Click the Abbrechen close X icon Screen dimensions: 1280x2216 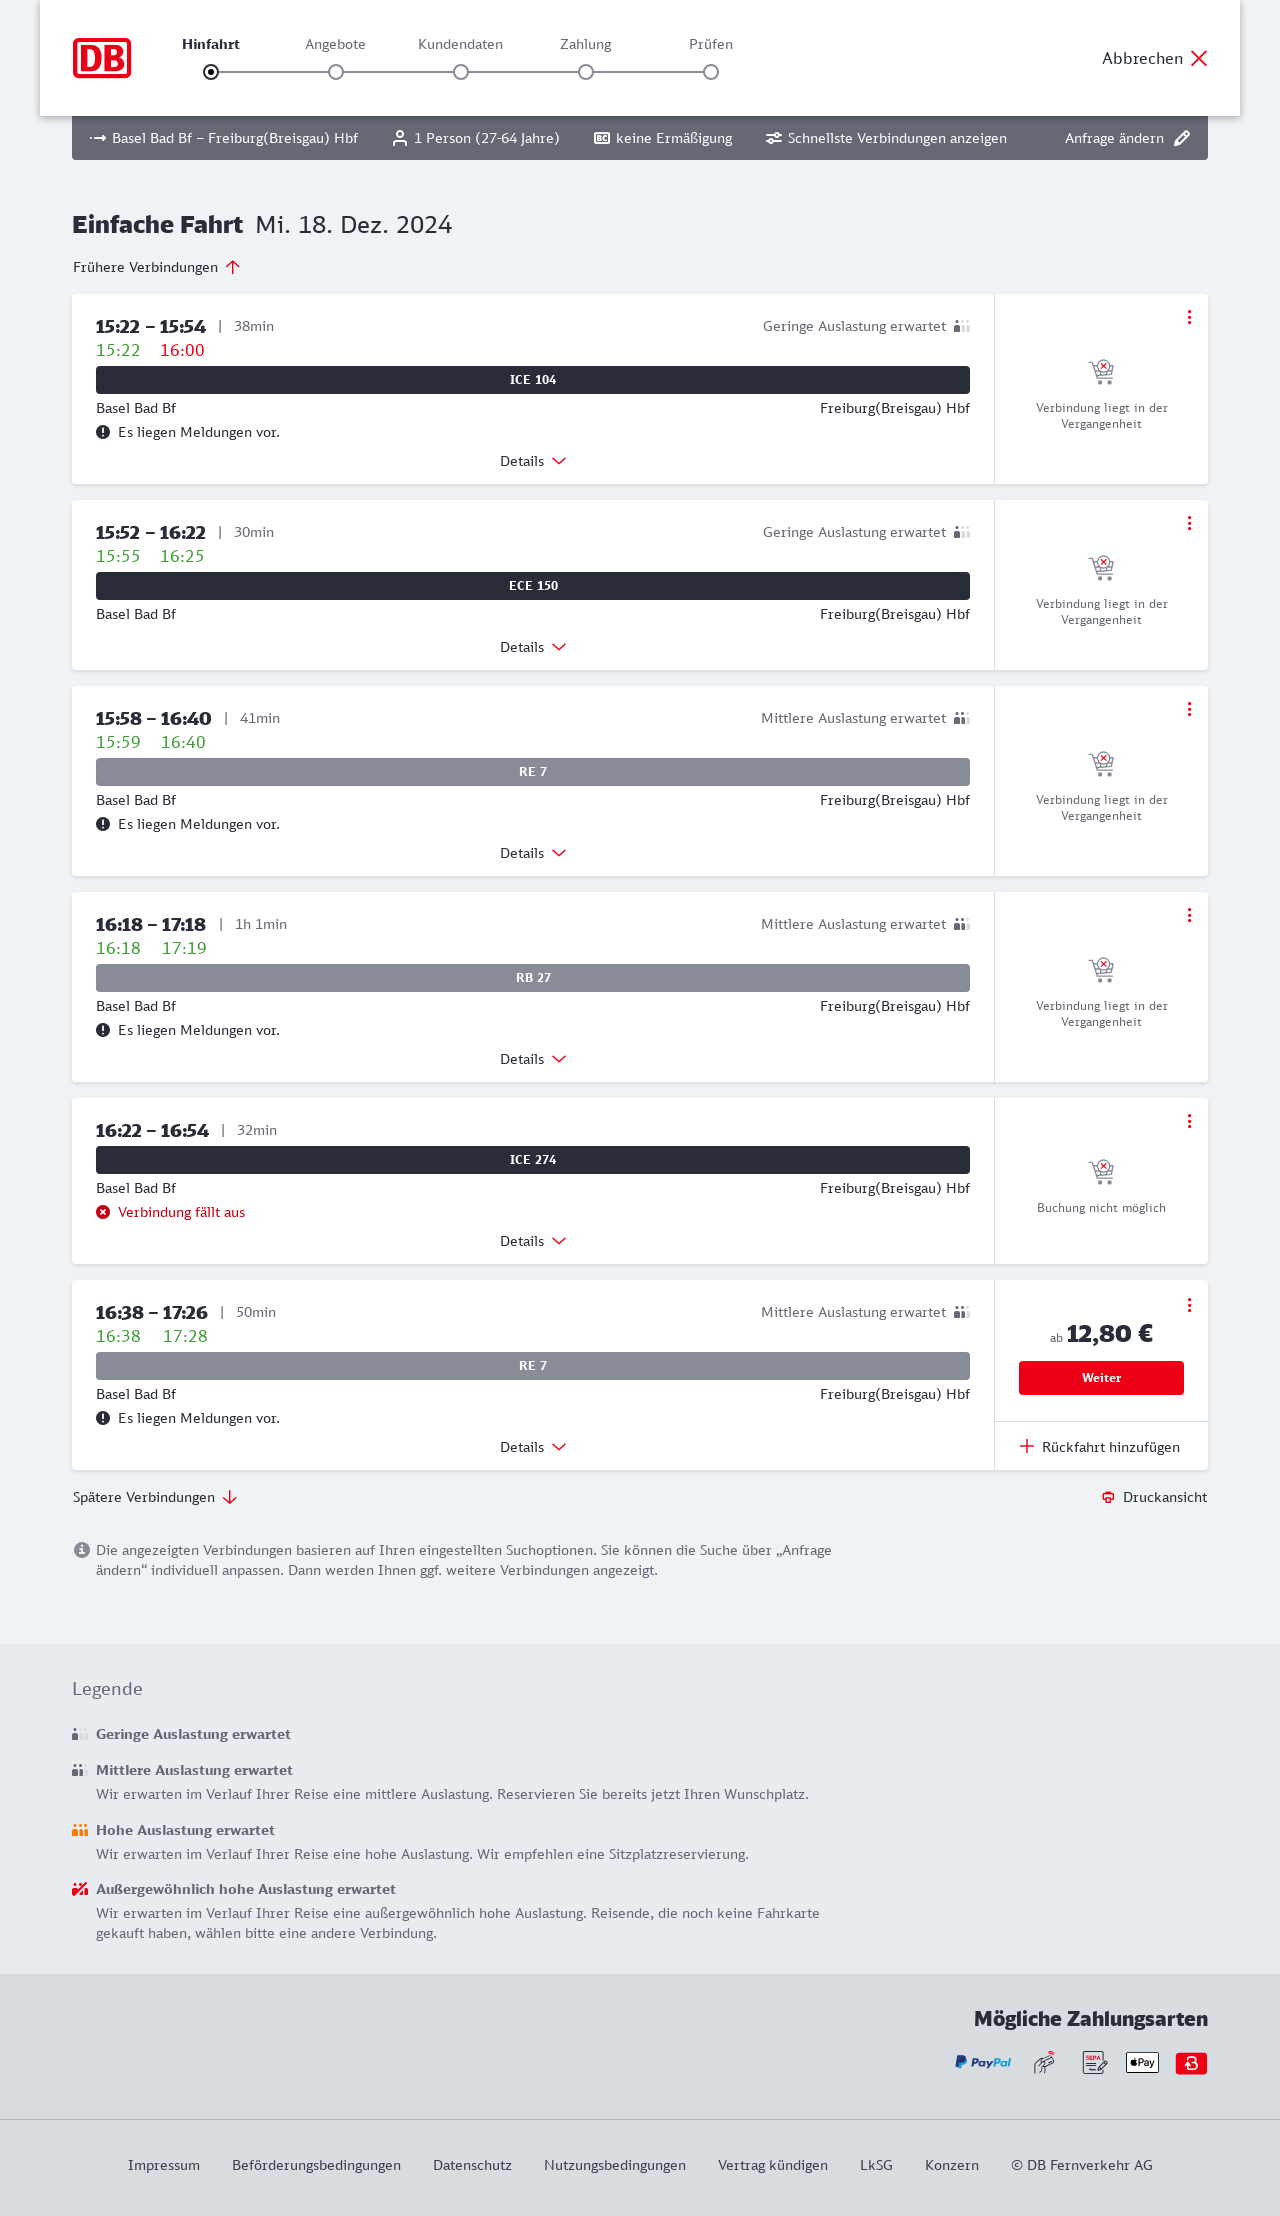(1199, 58)
